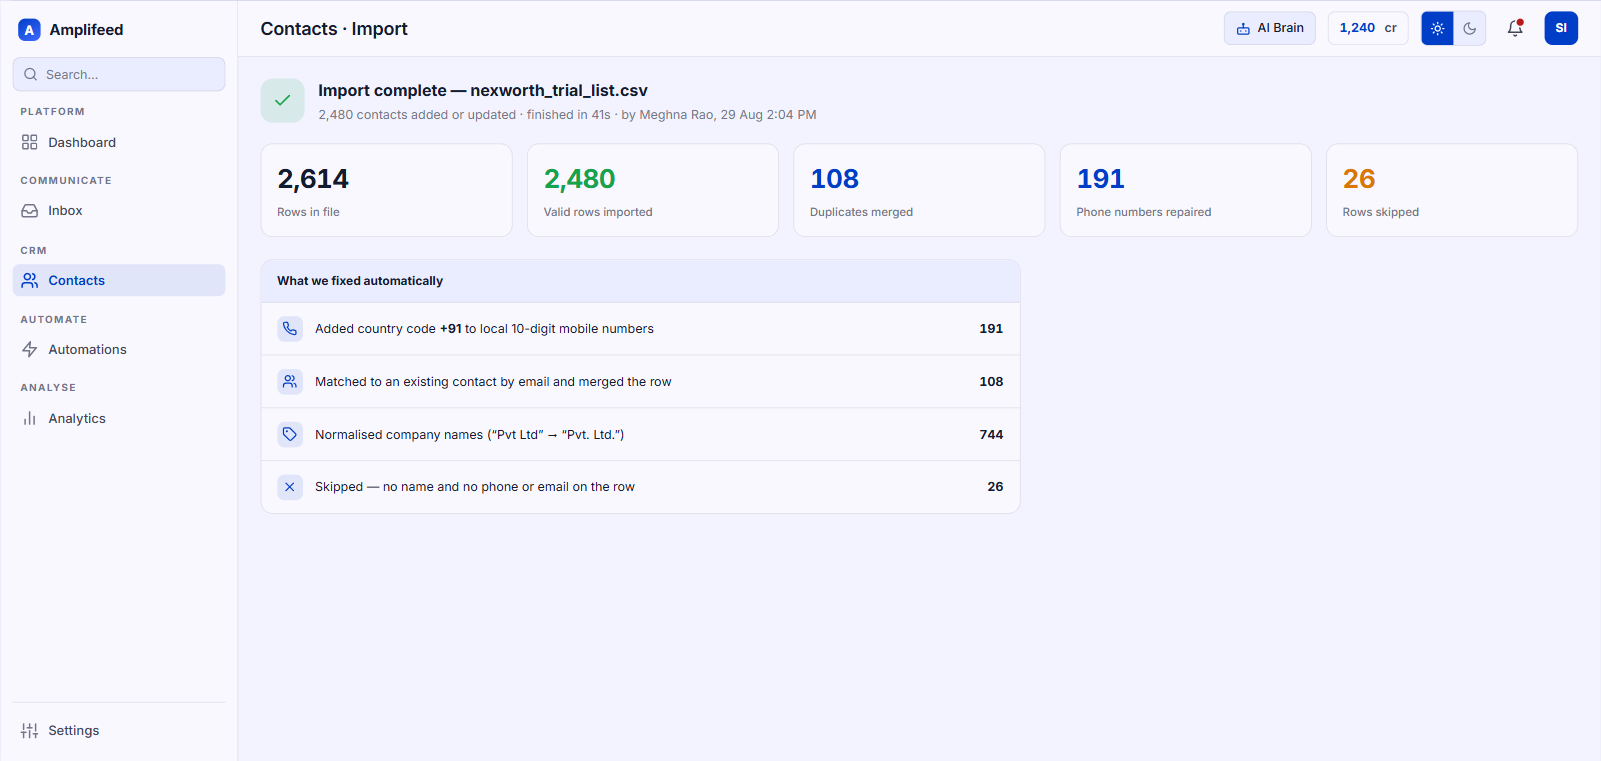
Task: Click the Import complete file name heading
Action: click(x=483, y=91)
